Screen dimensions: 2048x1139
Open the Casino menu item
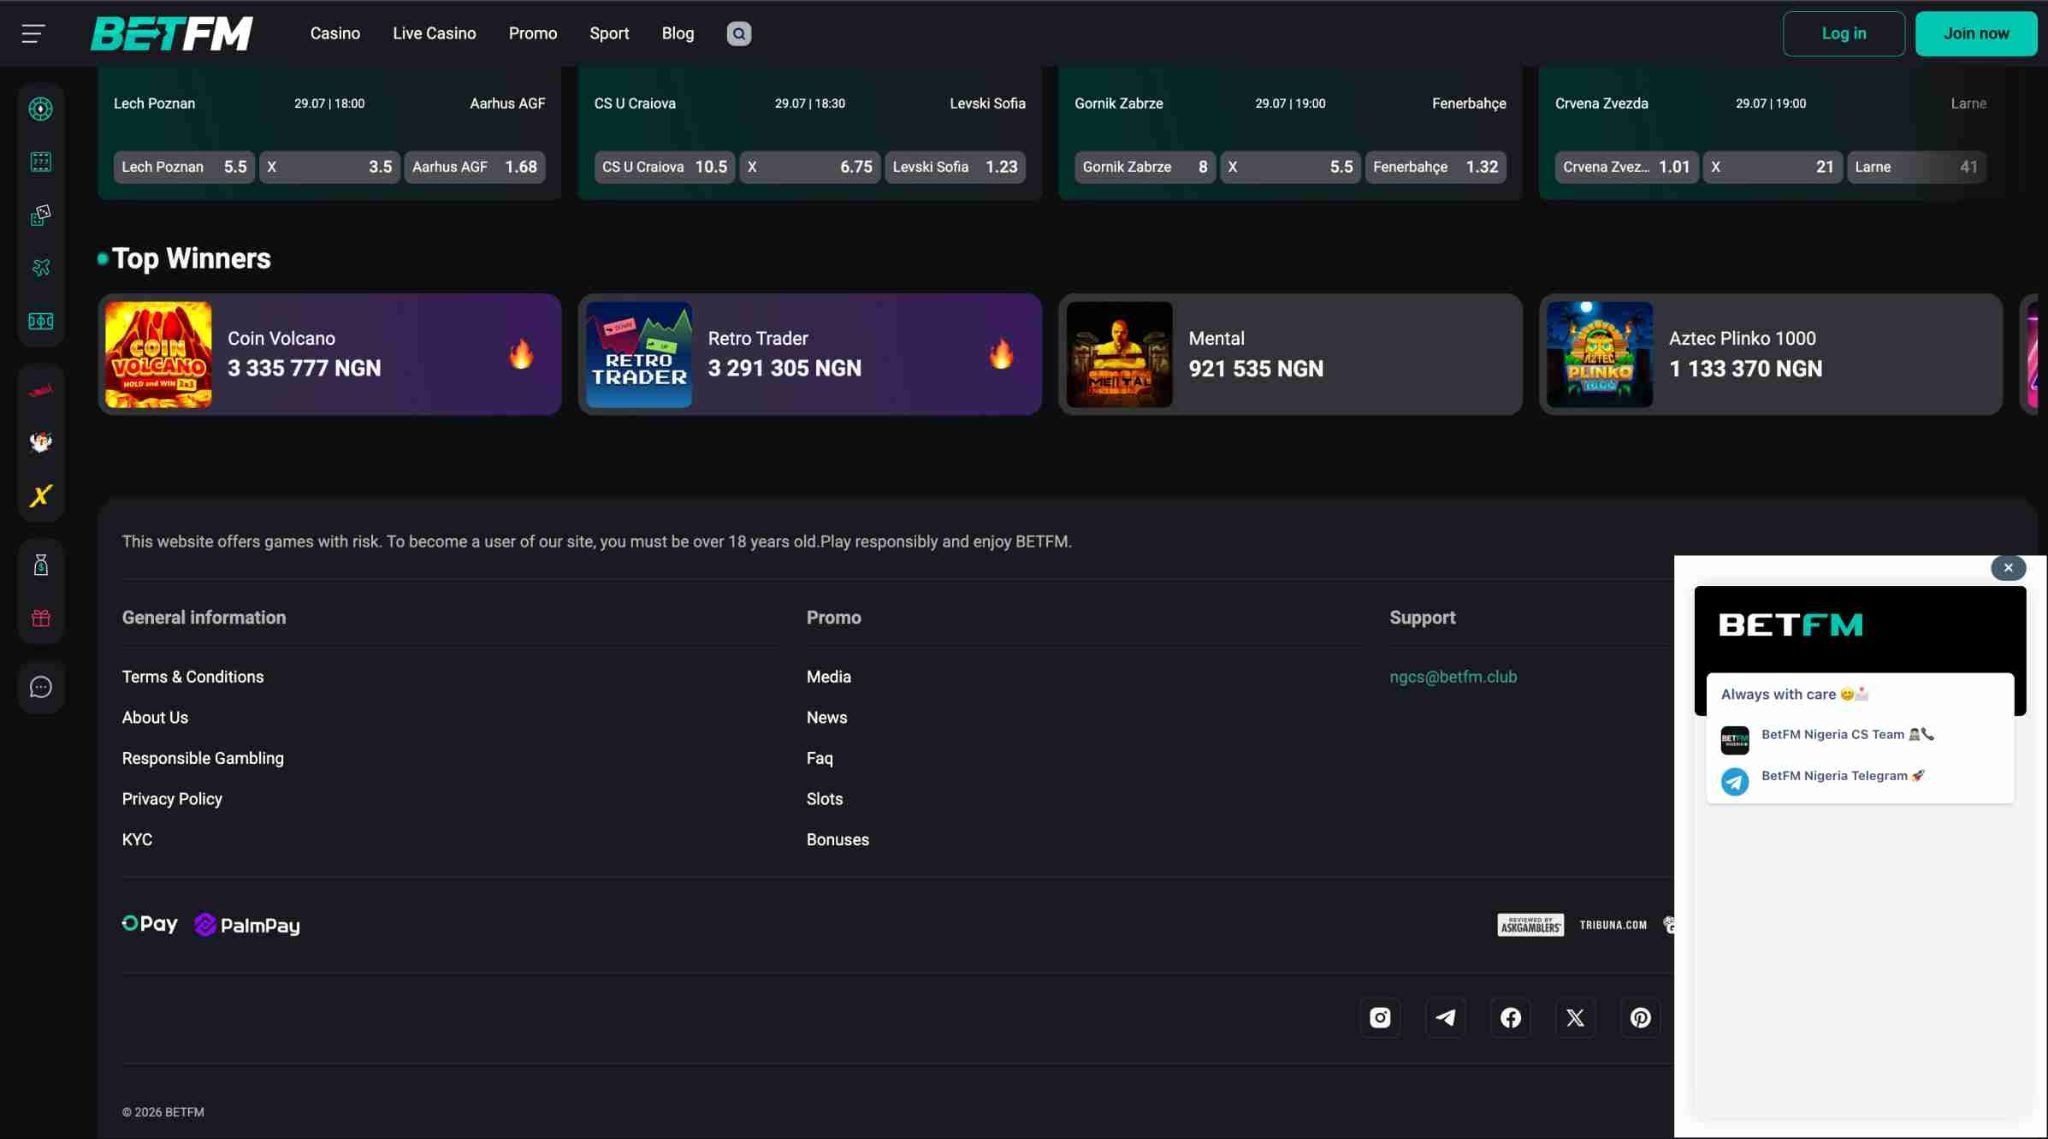click(335, 34)
